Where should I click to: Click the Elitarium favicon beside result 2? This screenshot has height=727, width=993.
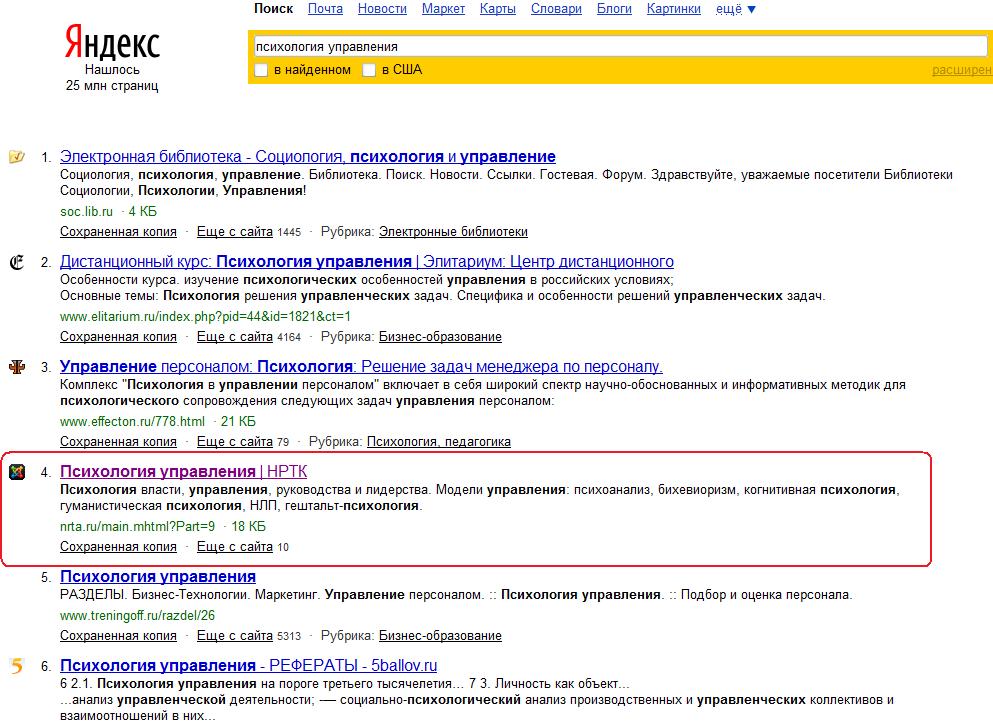click(16, 262)
